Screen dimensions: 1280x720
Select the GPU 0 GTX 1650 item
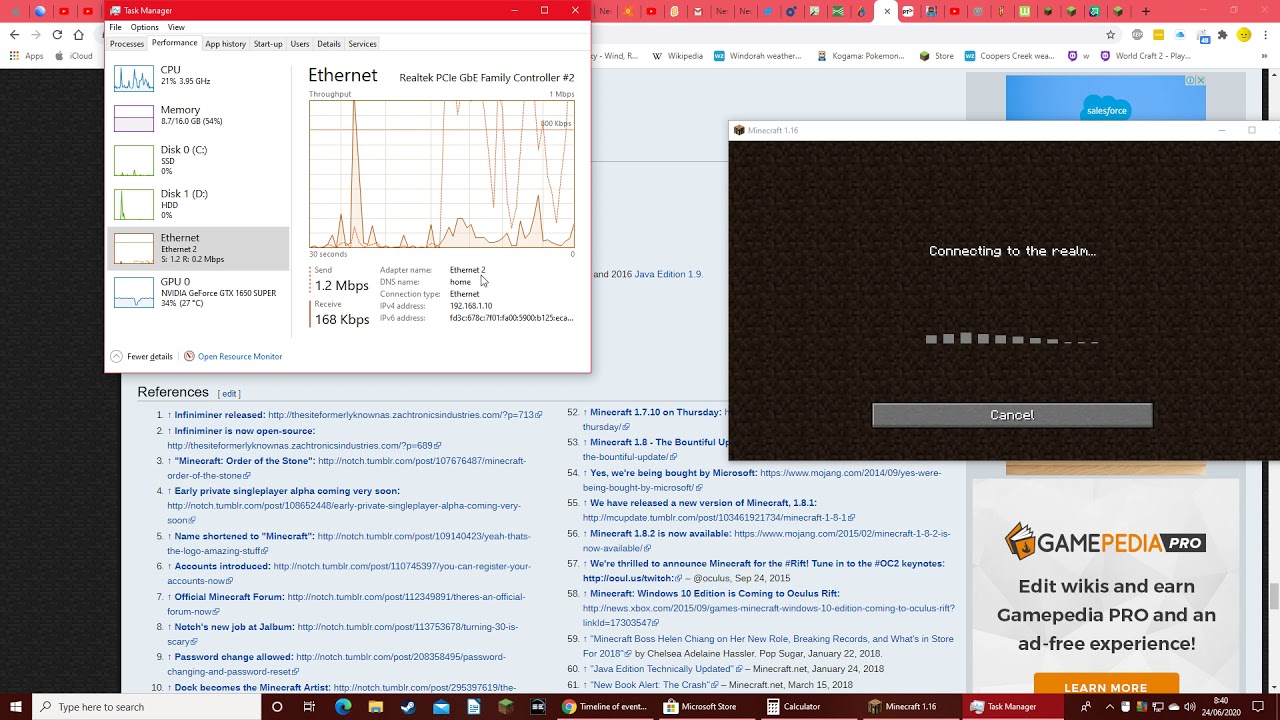tap(197, 292)
